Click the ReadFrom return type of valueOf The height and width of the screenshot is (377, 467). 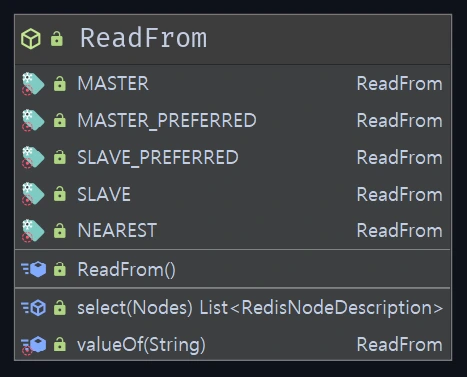(x=400, y=344)
